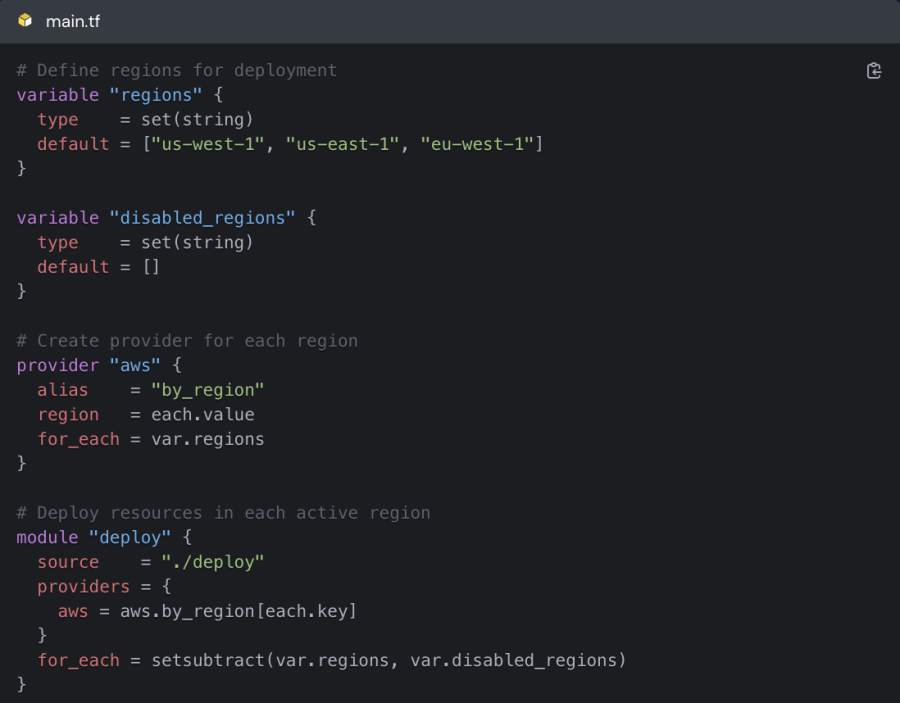Click the copy code clipboard icon
900x703 pixels.
(874, 71)
